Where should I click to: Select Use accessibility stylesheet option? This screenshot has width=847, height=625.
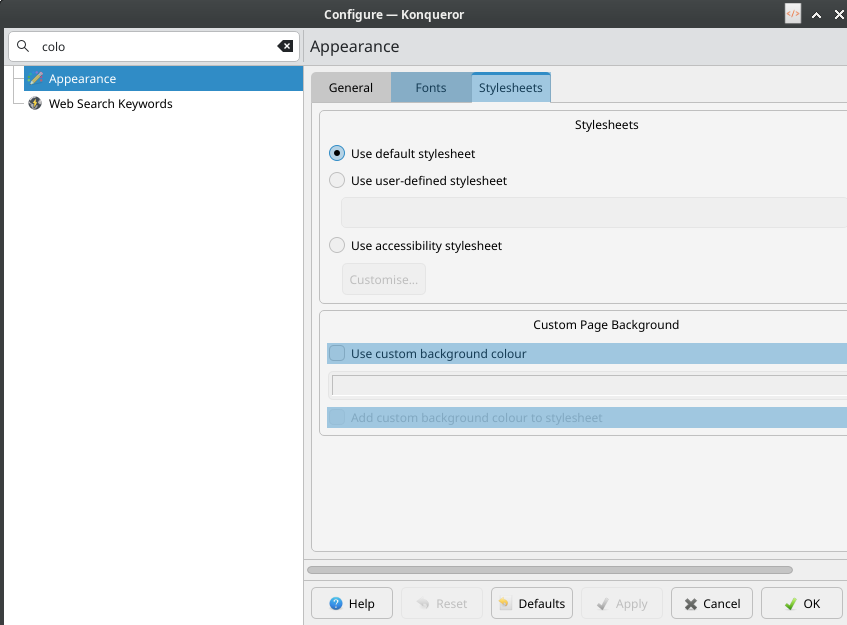tap(337, 246)
